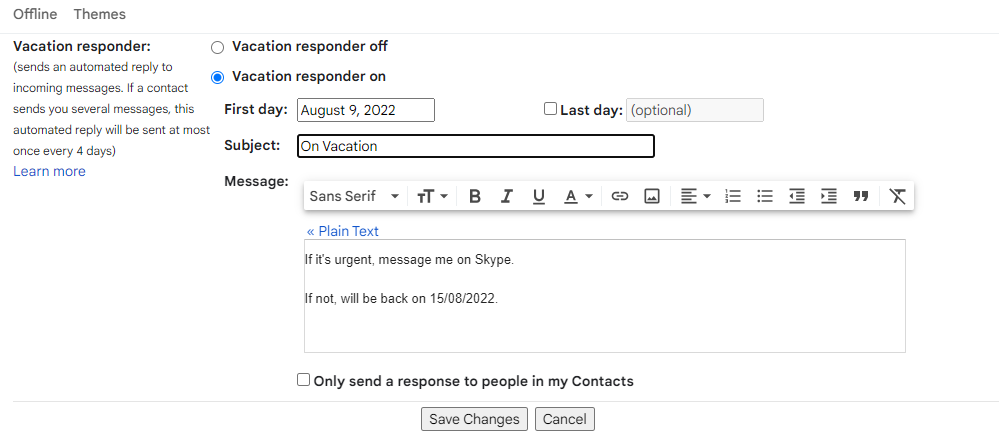Check Only send to people in Contacts
999x441 pixels.
[x=304, y=380]
